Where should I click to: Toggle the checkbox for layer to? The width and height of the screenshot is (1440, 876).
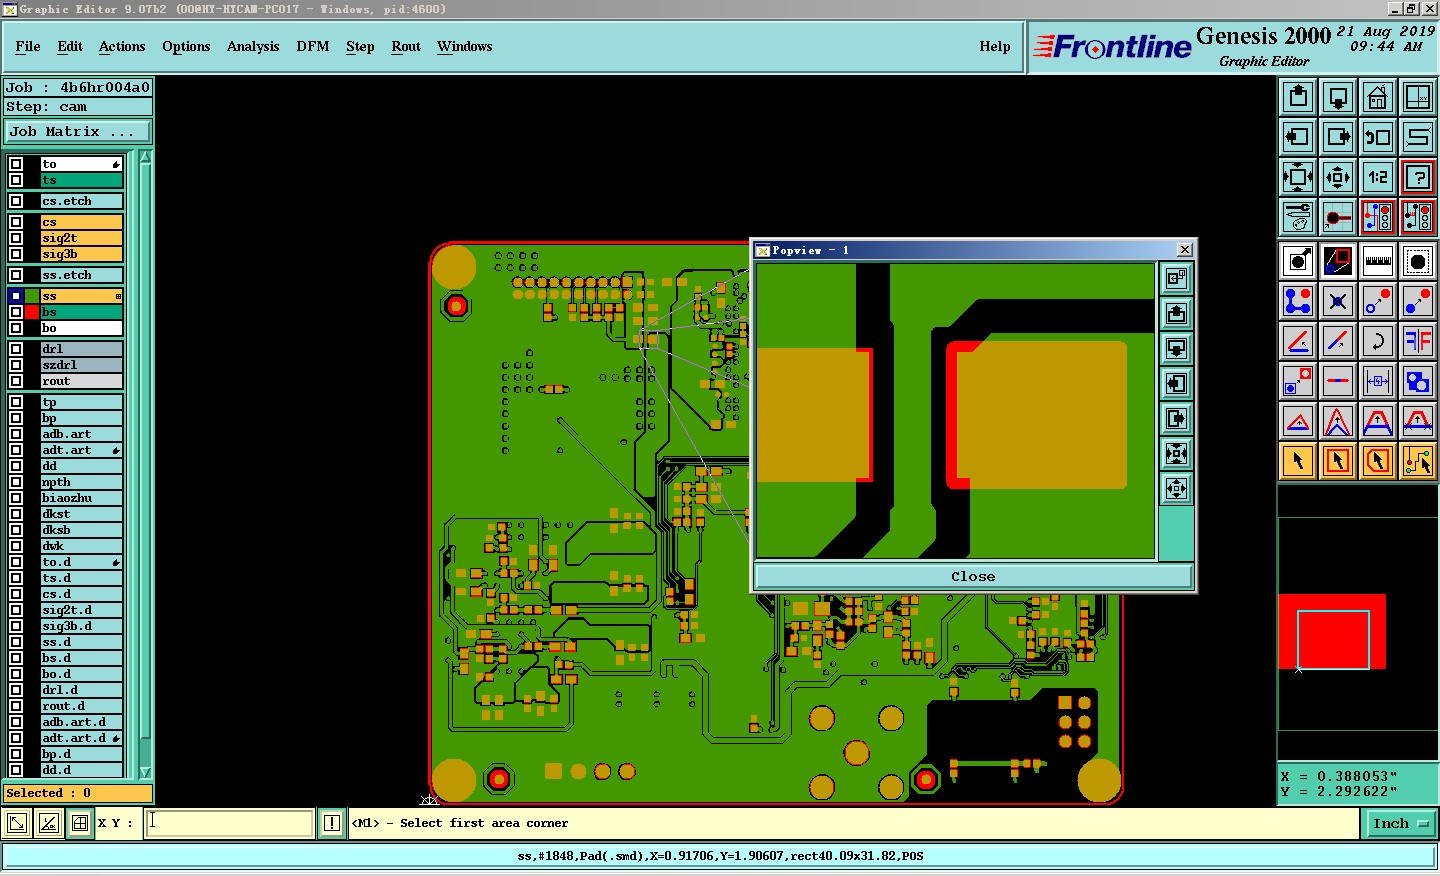(16, 164)
